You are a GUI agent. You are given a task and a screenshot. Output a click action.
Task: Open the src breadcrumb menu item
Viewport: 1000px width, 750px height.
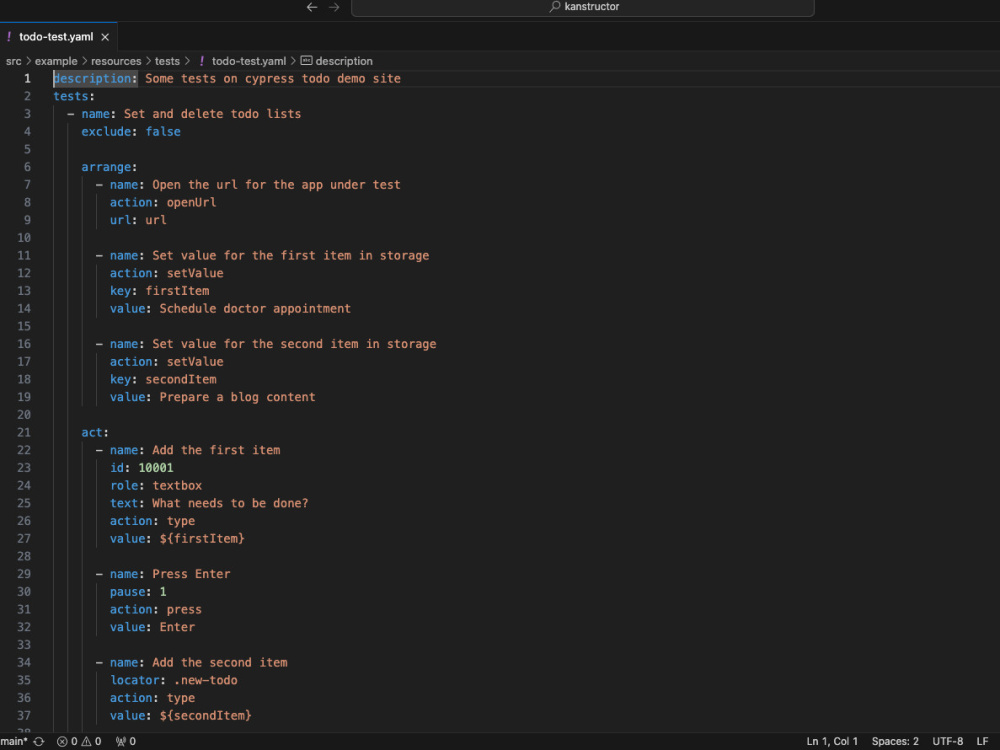14,61
